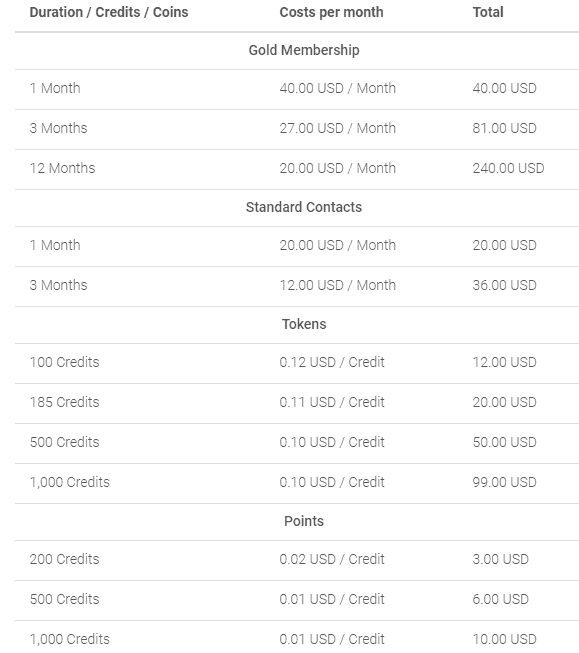Click the 240.00 USD total

[x=508, y=168]
